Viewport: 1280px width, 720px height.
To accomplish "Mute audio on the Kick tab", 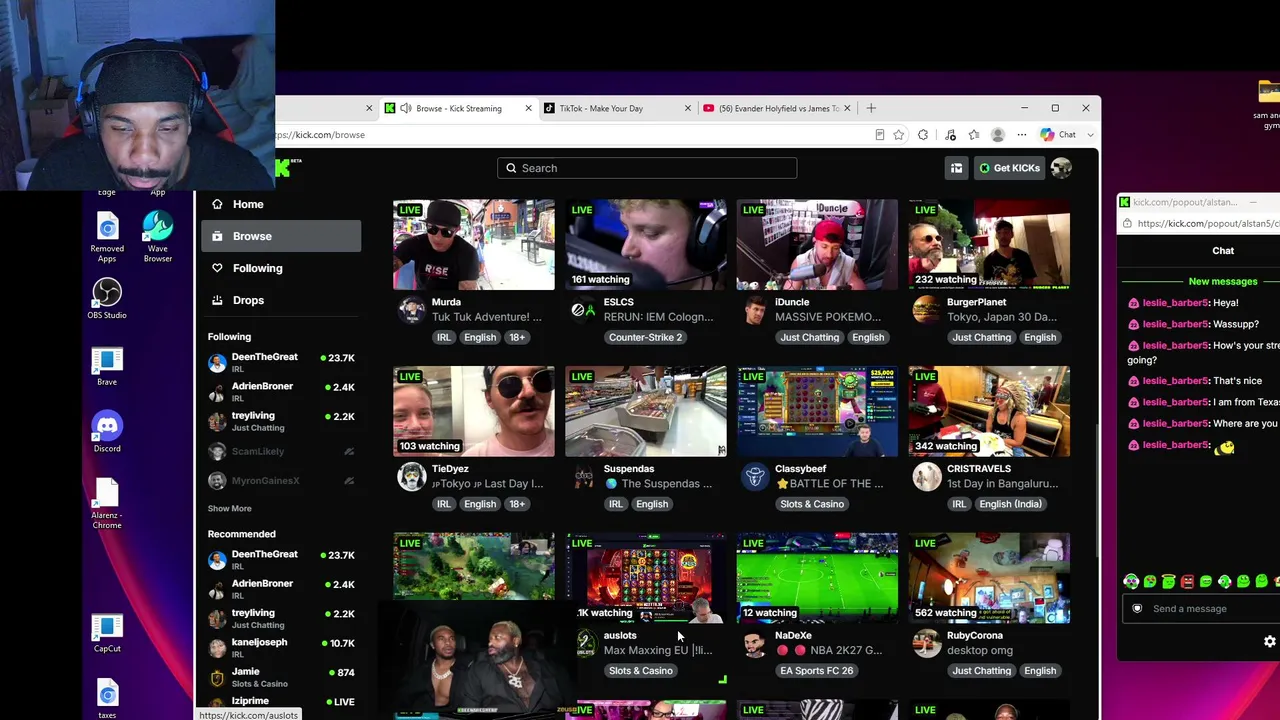I will (405, 108).
